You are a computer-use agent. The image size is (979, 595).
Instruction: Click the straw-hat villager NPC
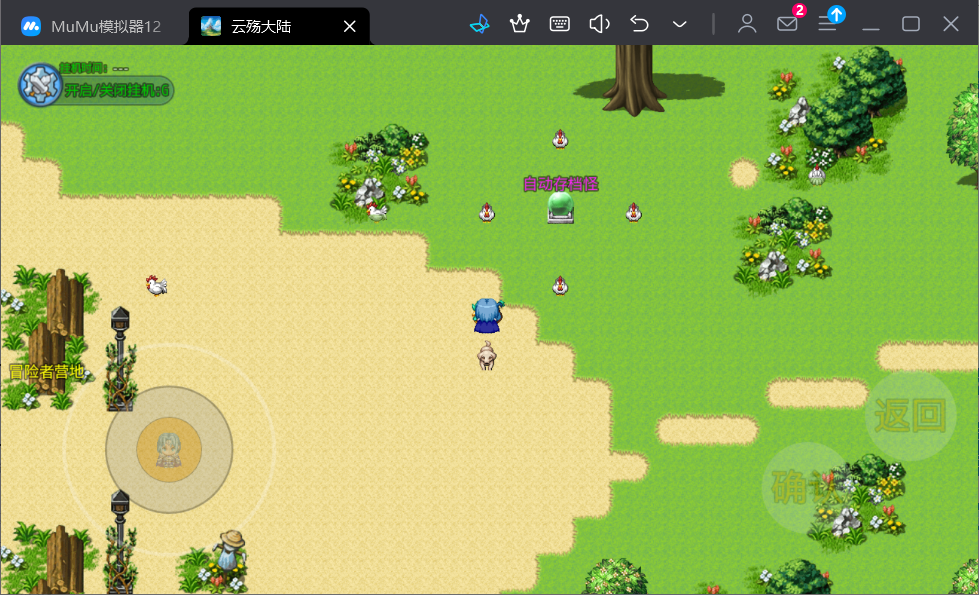(x=232, y=551)
